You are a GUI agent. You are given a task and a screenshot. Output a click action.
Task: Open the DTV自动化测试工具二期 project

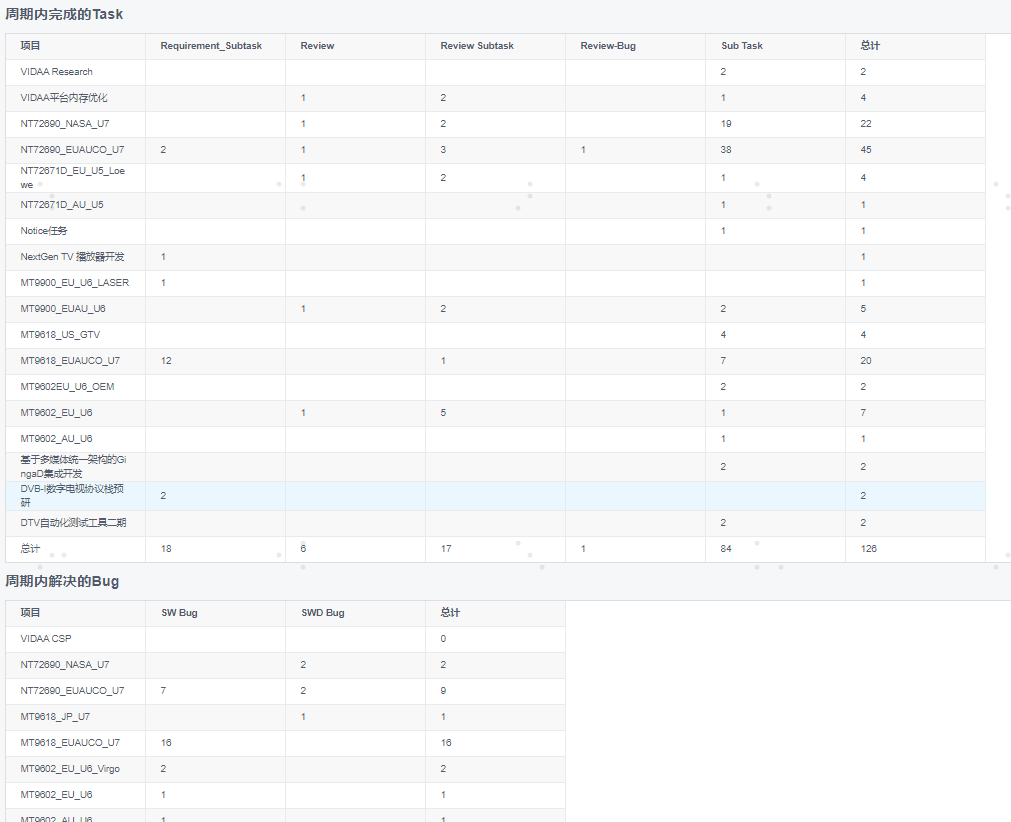[73, 523]
